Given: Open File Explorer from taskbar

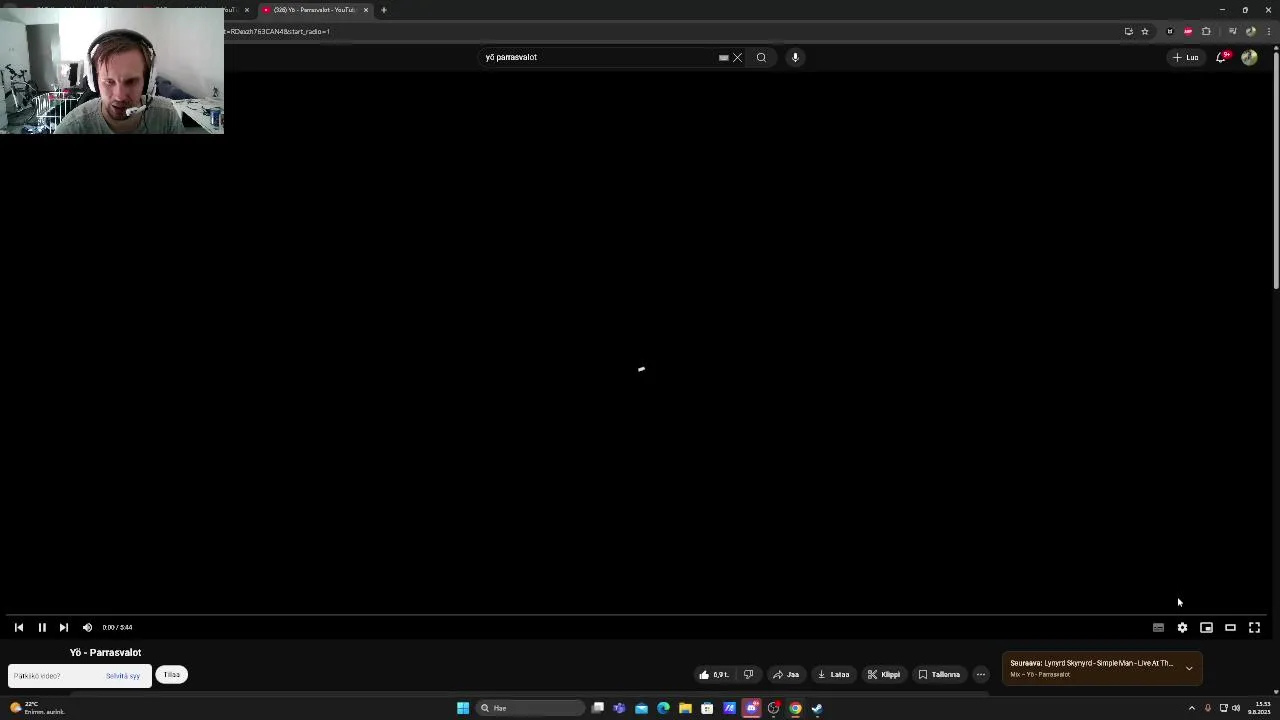Looking at the screenshot, I should [685, 708].
